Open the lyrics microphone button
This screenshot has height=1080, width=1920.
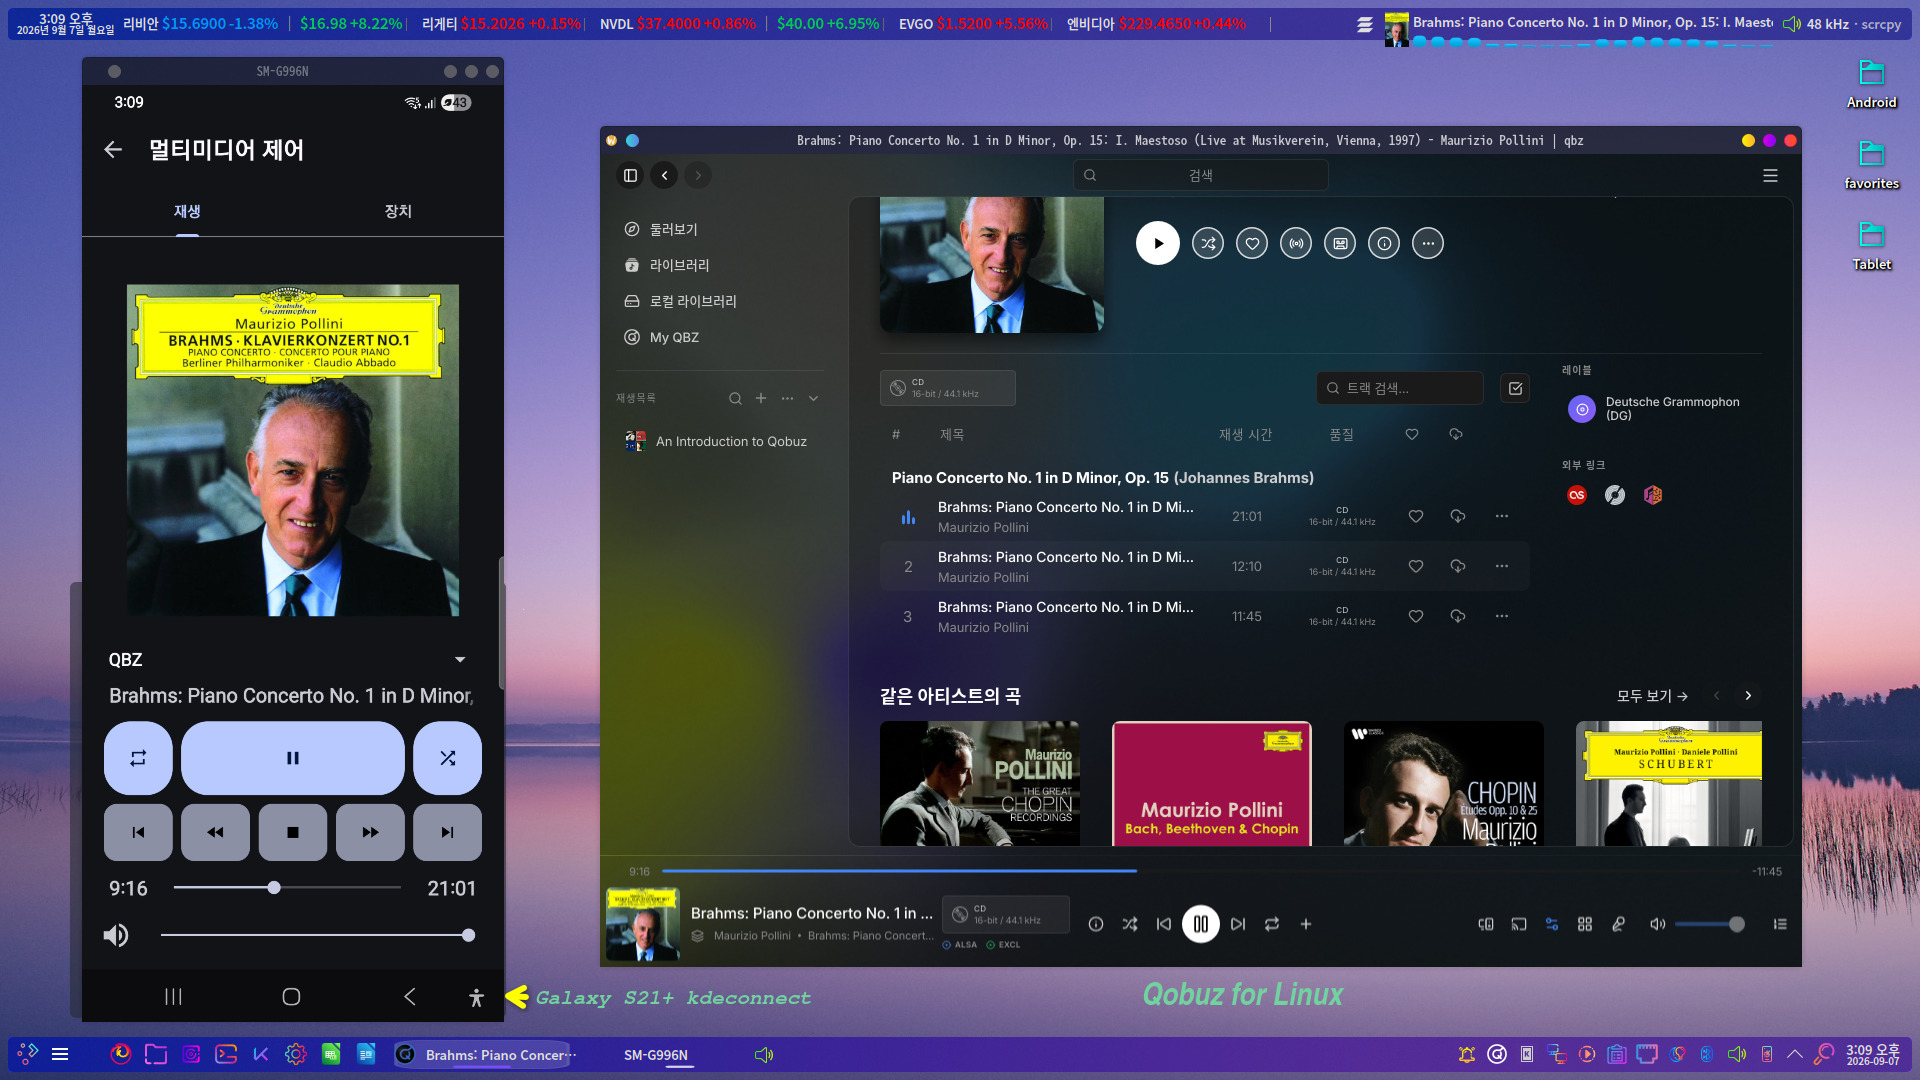(1618, 924)
